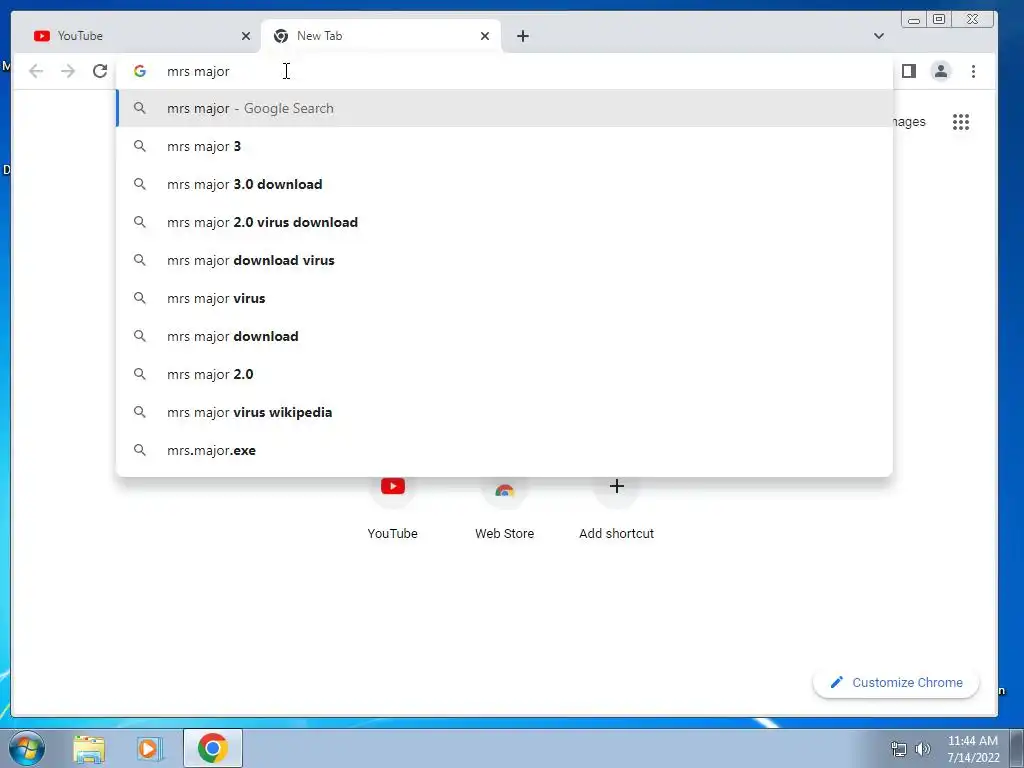
Task: Click the Chrome taskbar icon
Action: pyautogui.click(x=213, y=748)
